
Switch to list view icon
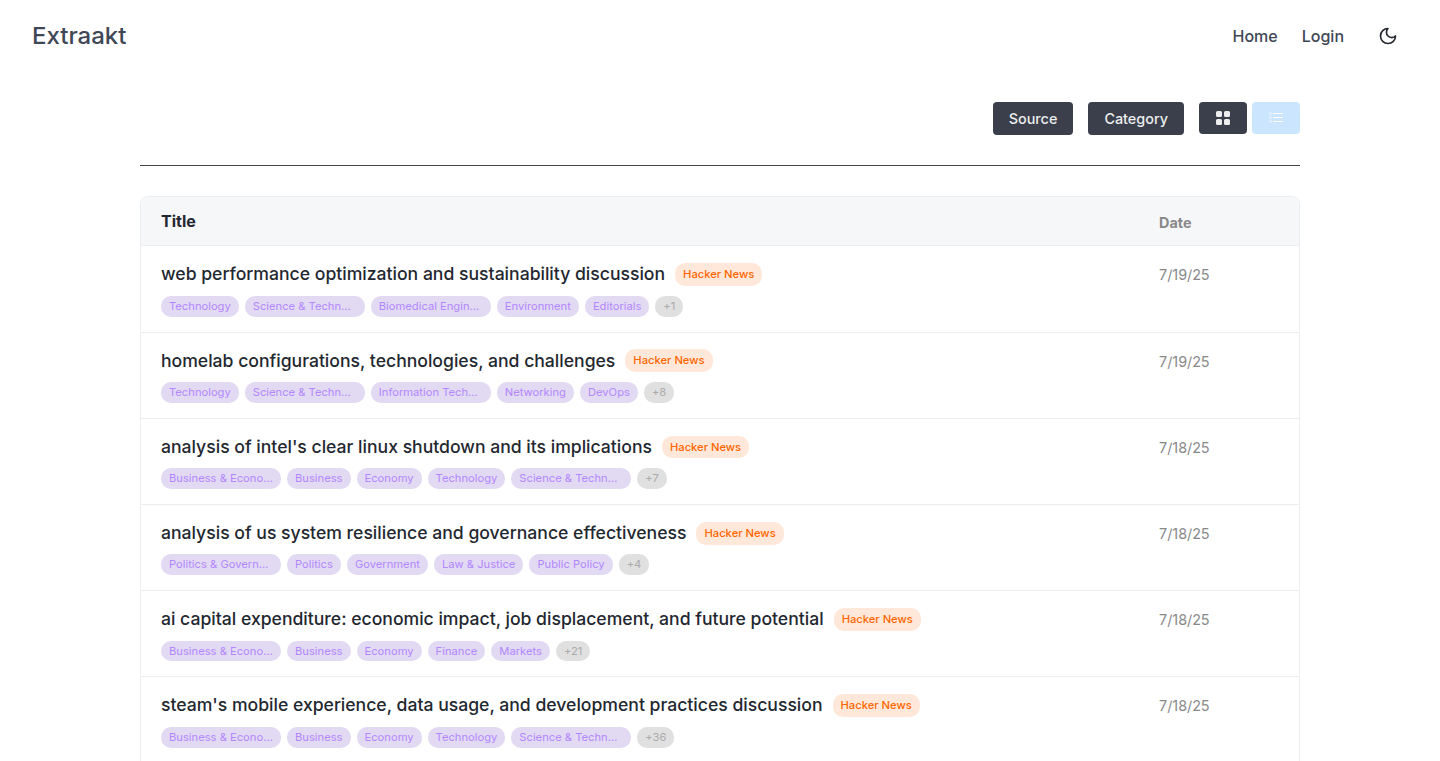1276,118
